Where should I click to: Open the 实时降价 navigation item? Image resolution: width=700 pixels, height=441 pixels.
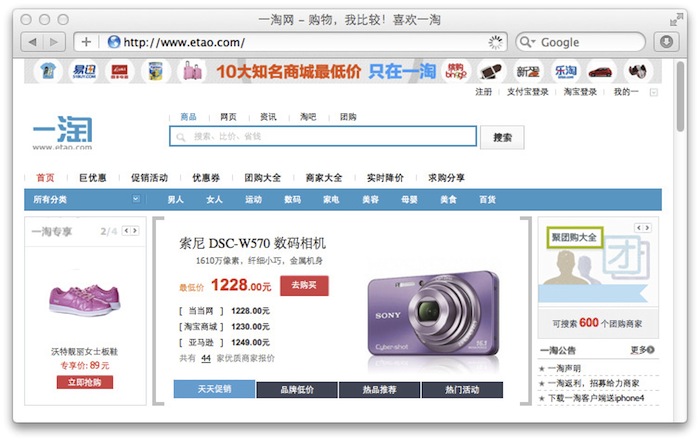point(385,178)
